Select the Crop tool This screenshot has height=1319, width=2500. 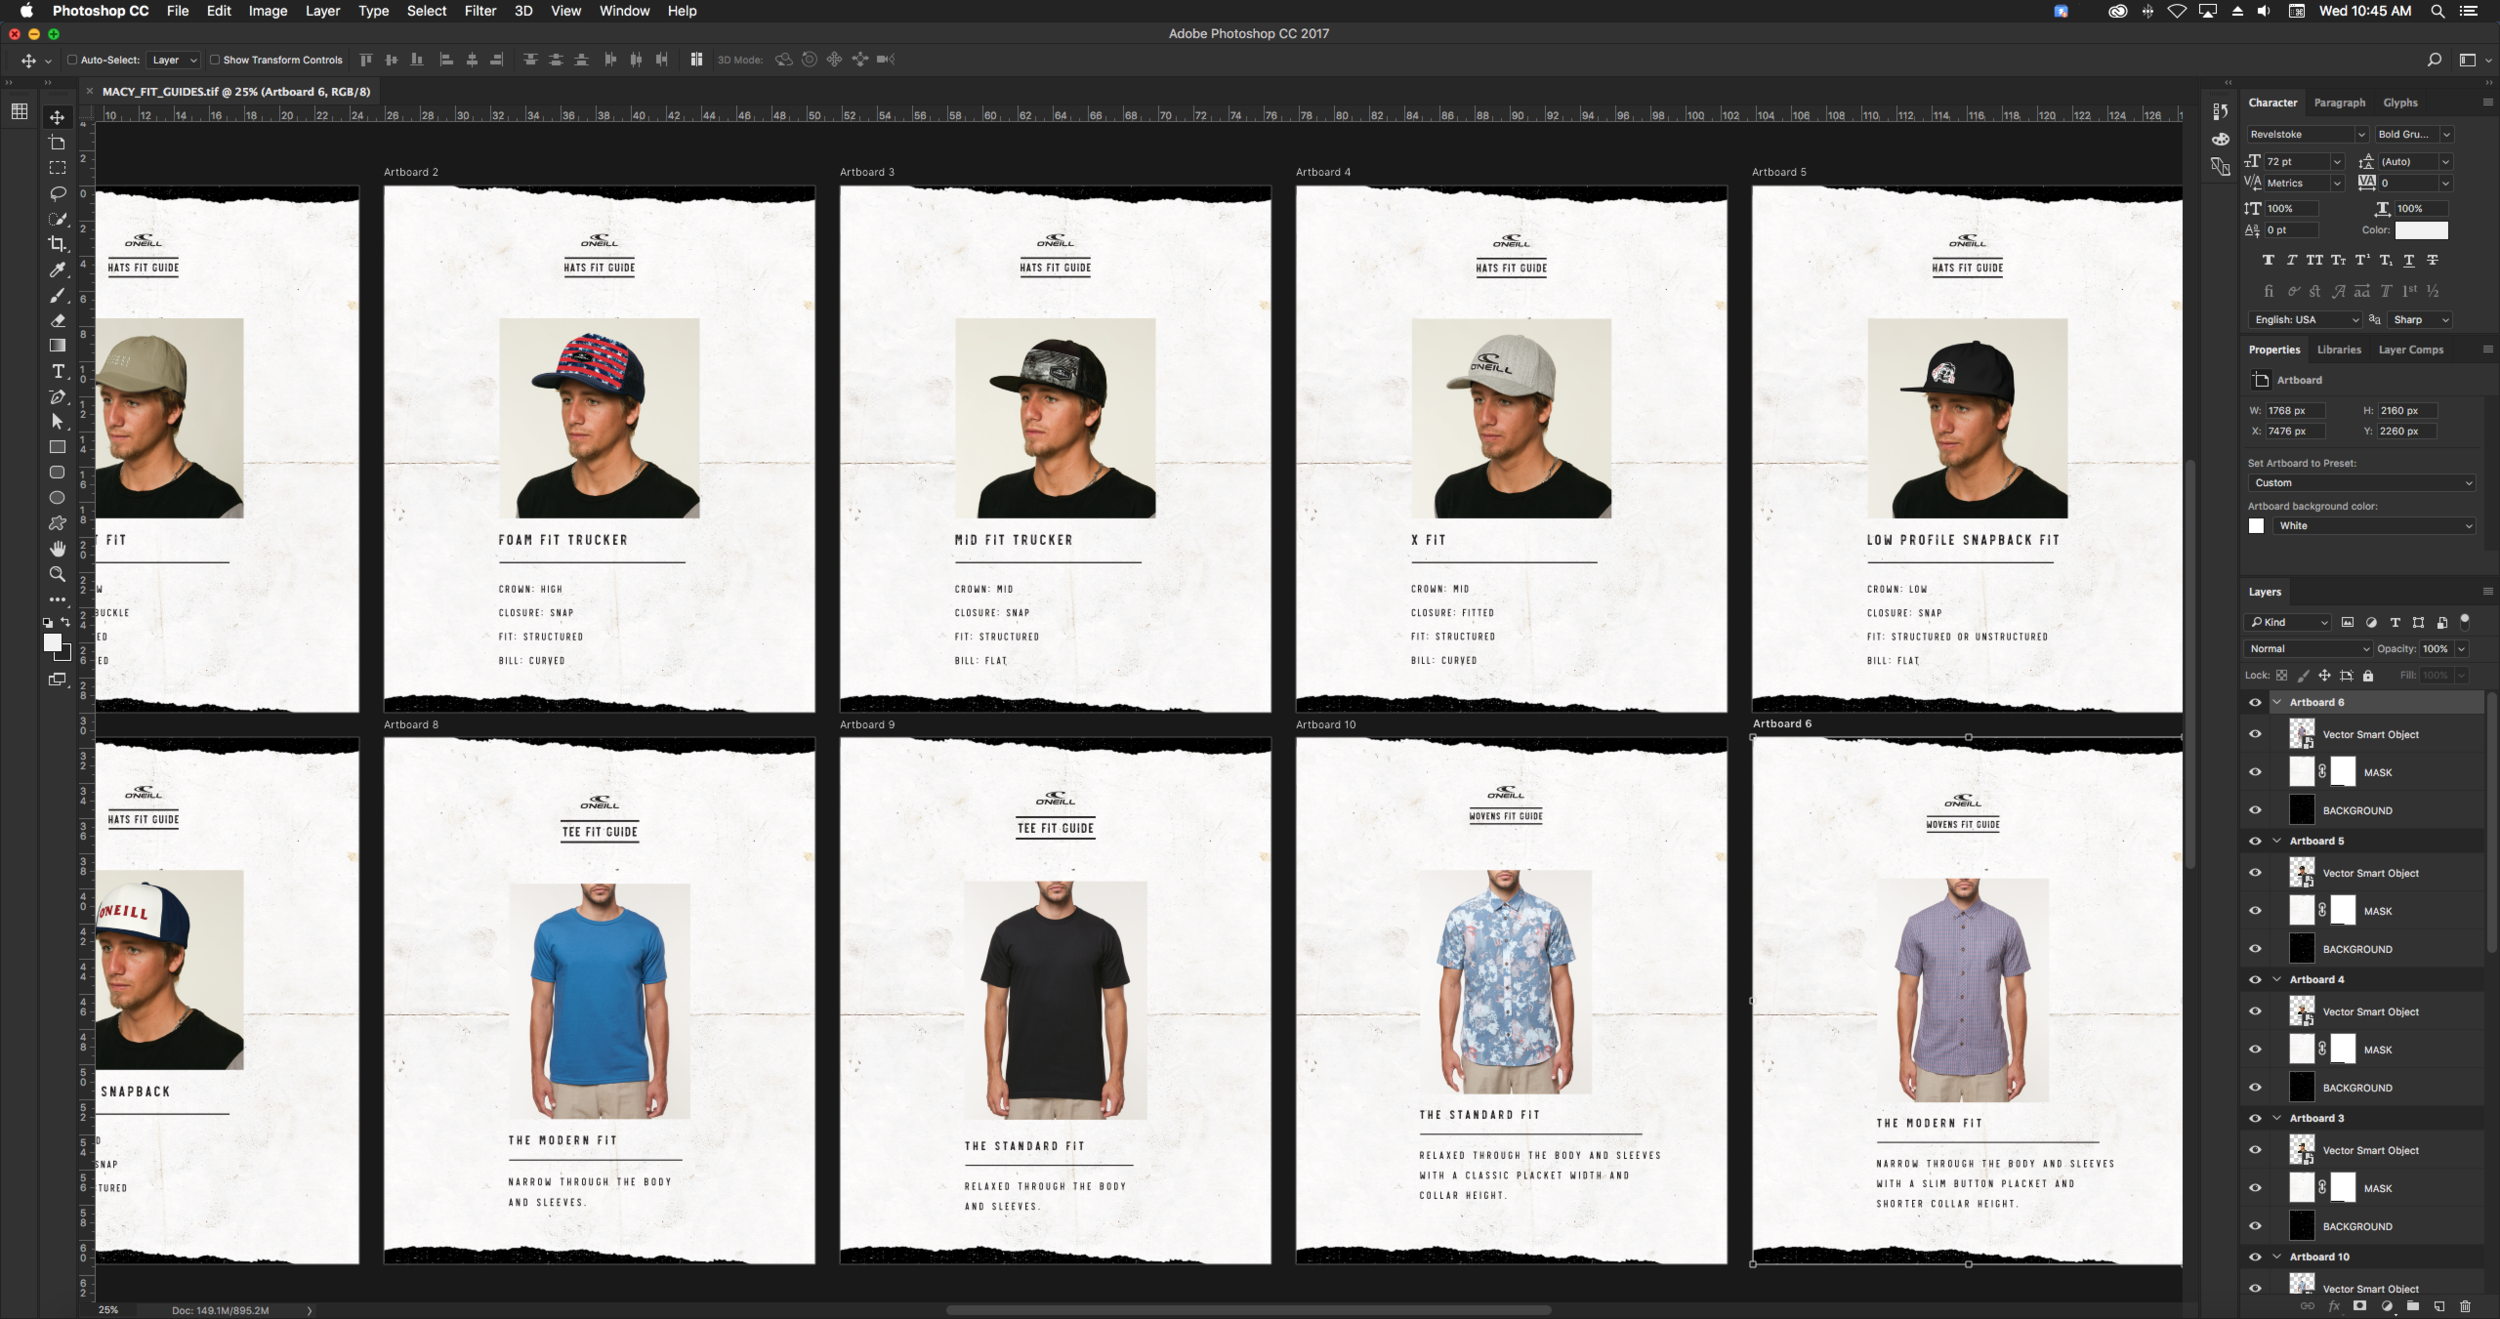click(57, 244)
